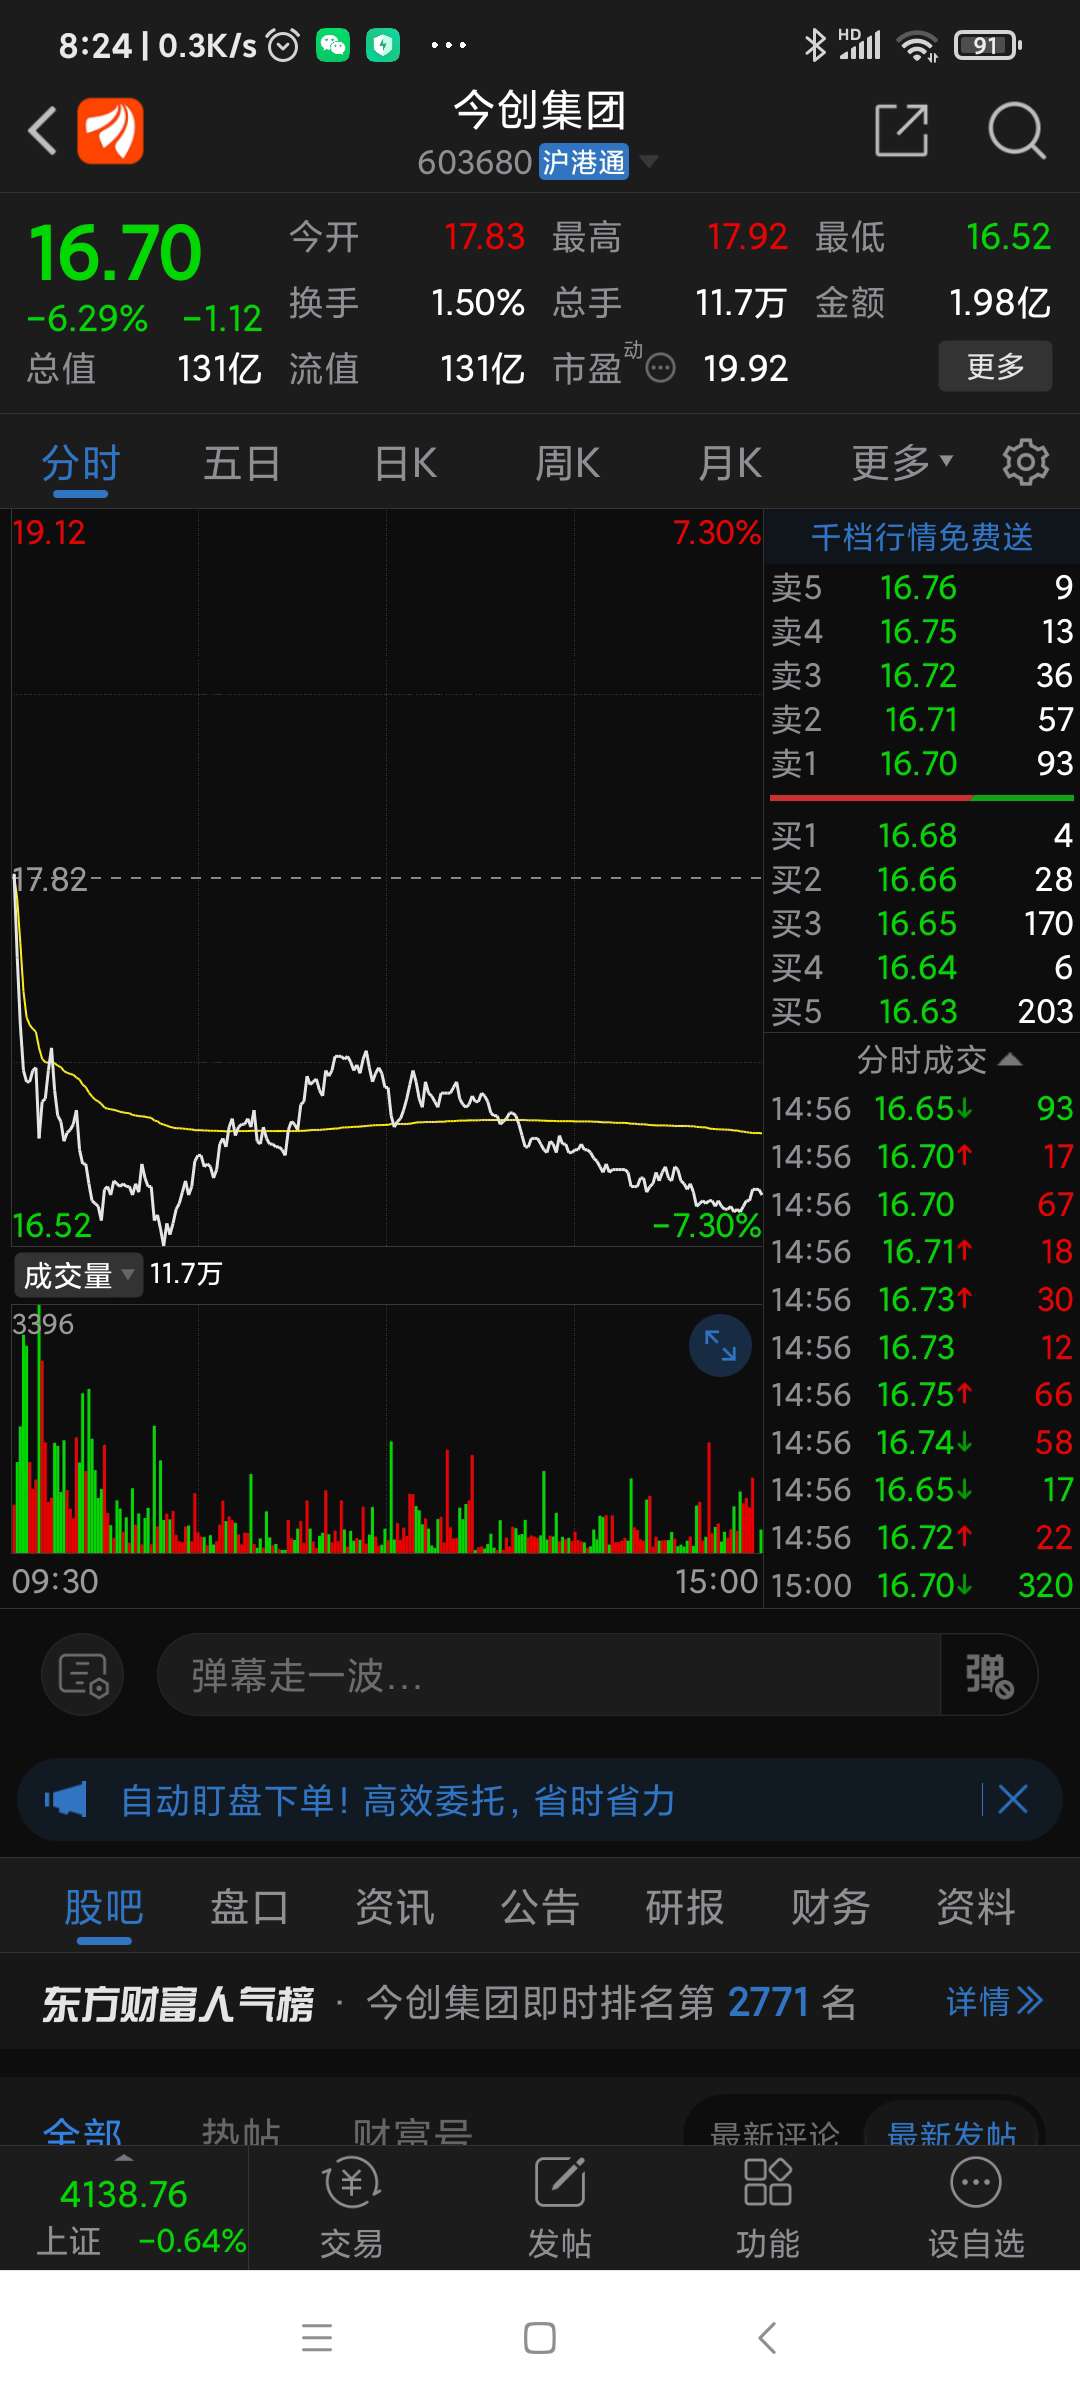The width and height of the screenshot is (1080, 2400).
Task: Tap the volume bar chart area
Action: tap(387, 1430)
